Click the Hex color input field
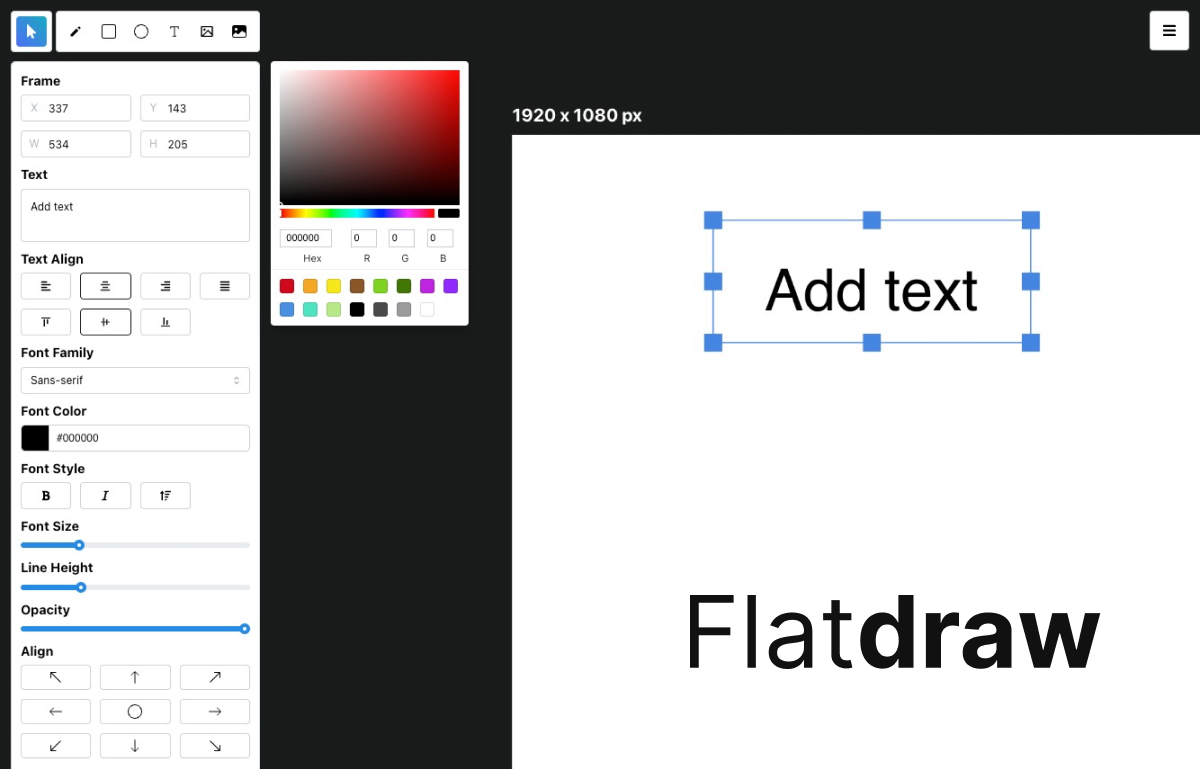1200x769 pixels. [x=305, y=237]
